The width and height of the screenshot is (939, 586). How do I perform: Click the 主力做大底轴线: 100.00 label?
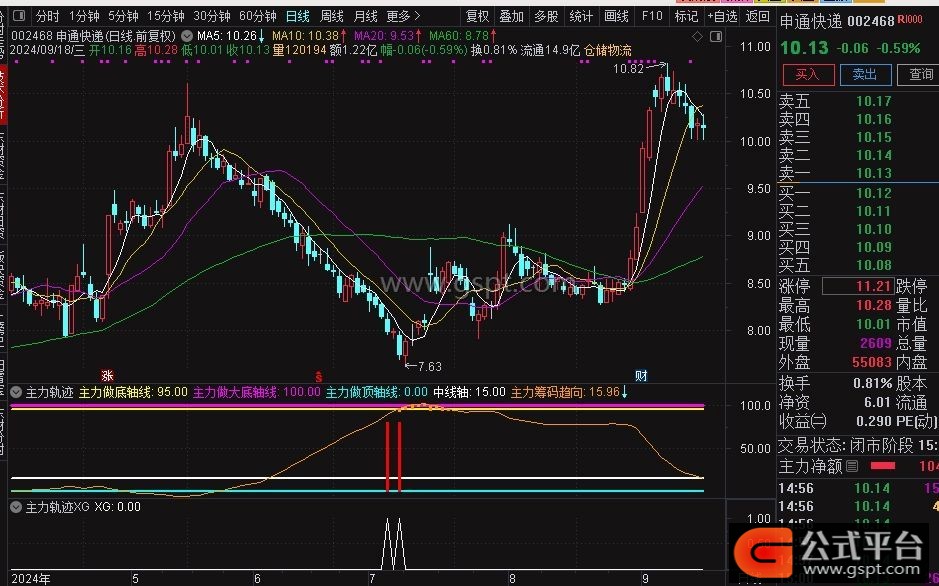(x=257, y=393)
